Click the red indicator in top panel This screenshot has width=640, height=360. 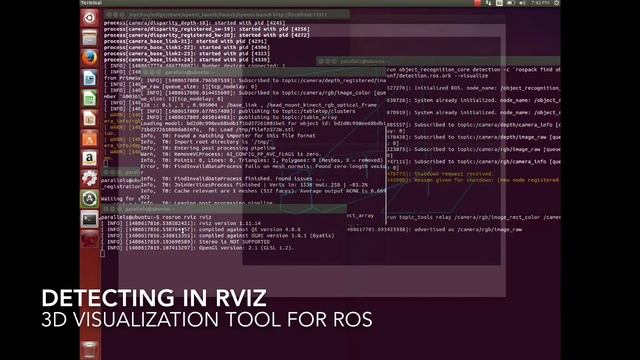pyautogui.click(x=478, y=3)
